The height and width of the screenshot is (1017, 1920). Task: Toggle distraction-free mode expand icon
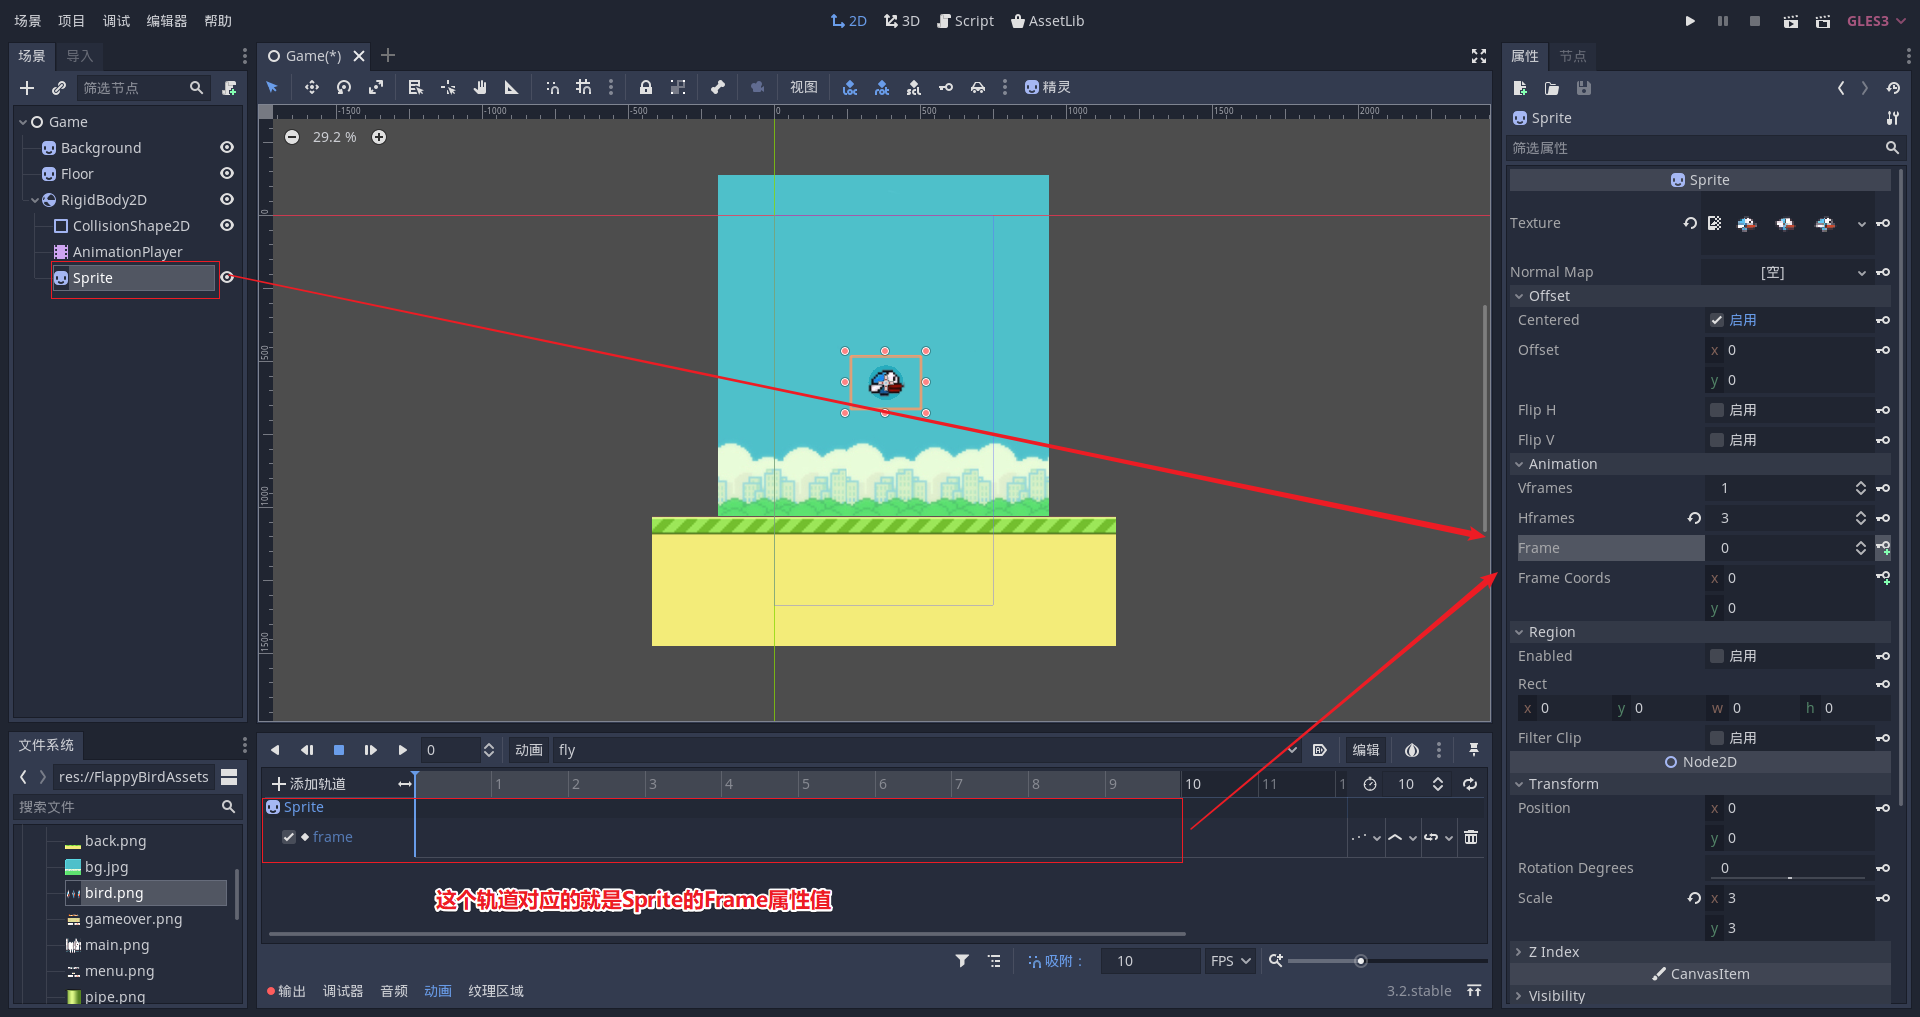(1479, 56)
